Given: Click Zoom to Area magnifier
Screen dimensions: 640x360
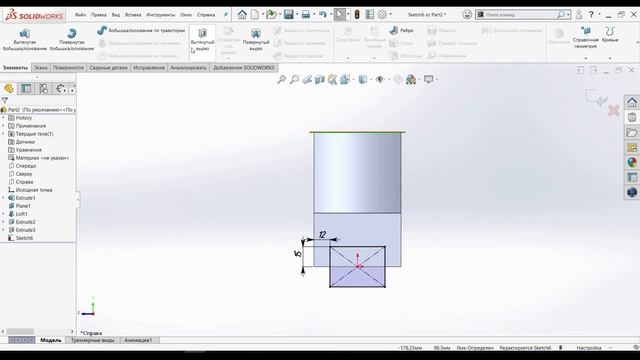Looking at the screenshot, I should 294,79.
